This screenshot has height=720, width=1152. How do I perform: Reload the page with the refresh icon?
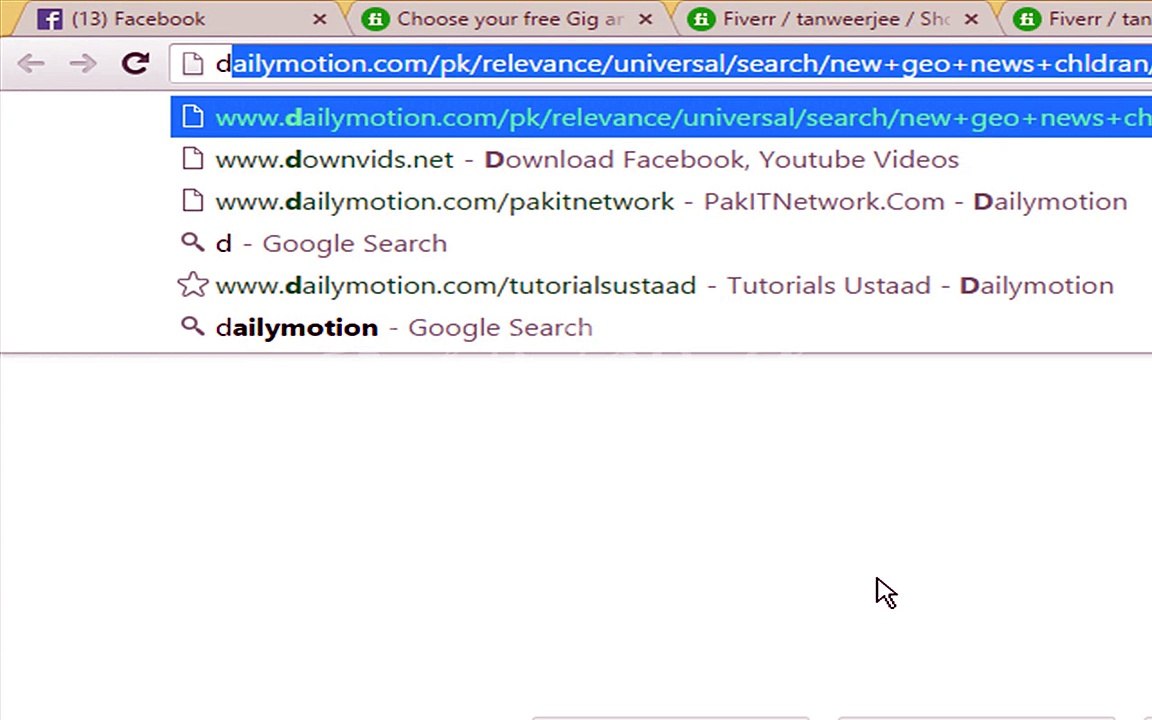click(x=135, y=63)
